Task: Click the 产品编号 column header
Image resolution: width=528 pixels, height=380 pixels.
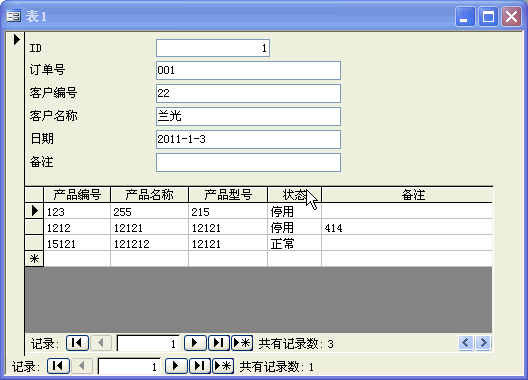Action: pyautogui.click(x=77, y=195)
